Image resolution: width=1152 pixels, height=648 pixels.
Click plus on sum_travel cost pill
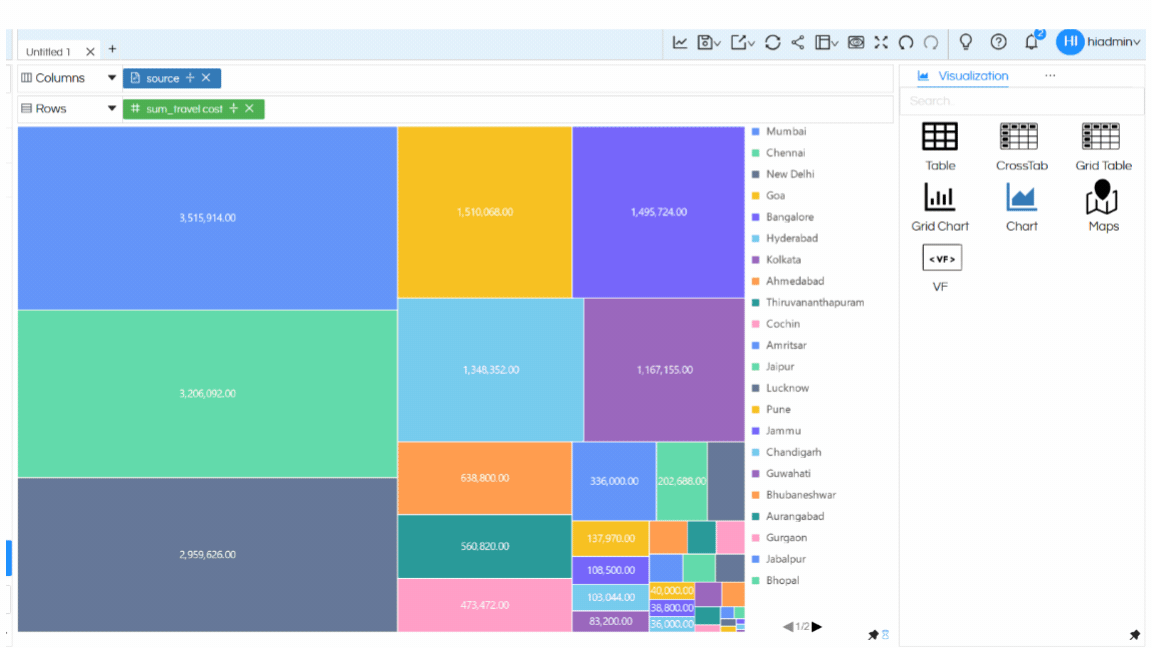coord(234,109)
